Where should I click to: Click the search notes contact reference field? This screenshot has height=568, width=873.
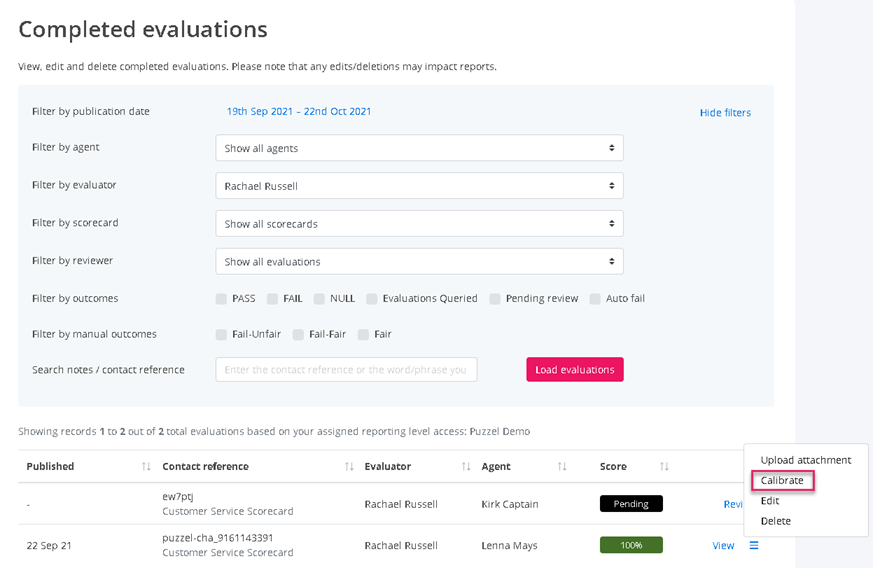(346, 370)
